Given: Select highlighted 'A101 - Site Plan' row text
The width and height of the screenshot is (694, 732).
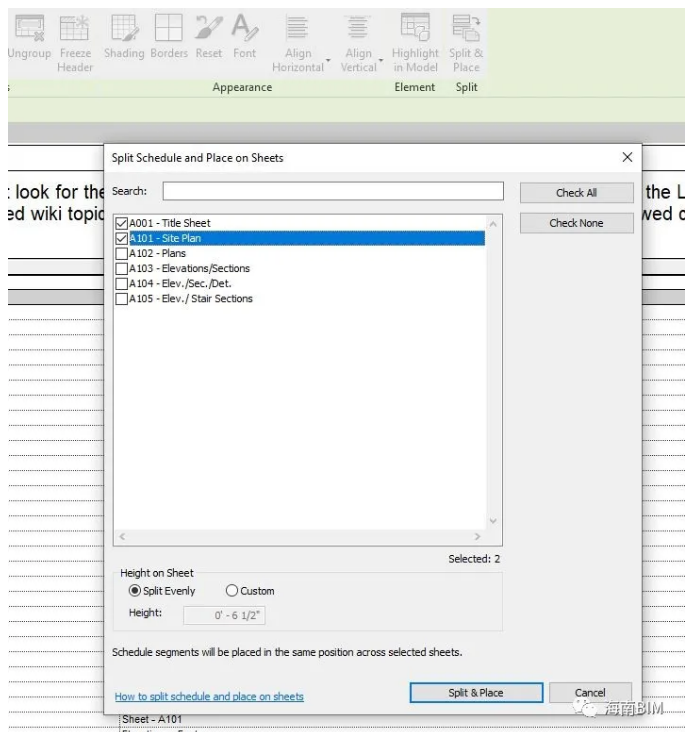Looking at the screenshot, I should click(165, 239).
